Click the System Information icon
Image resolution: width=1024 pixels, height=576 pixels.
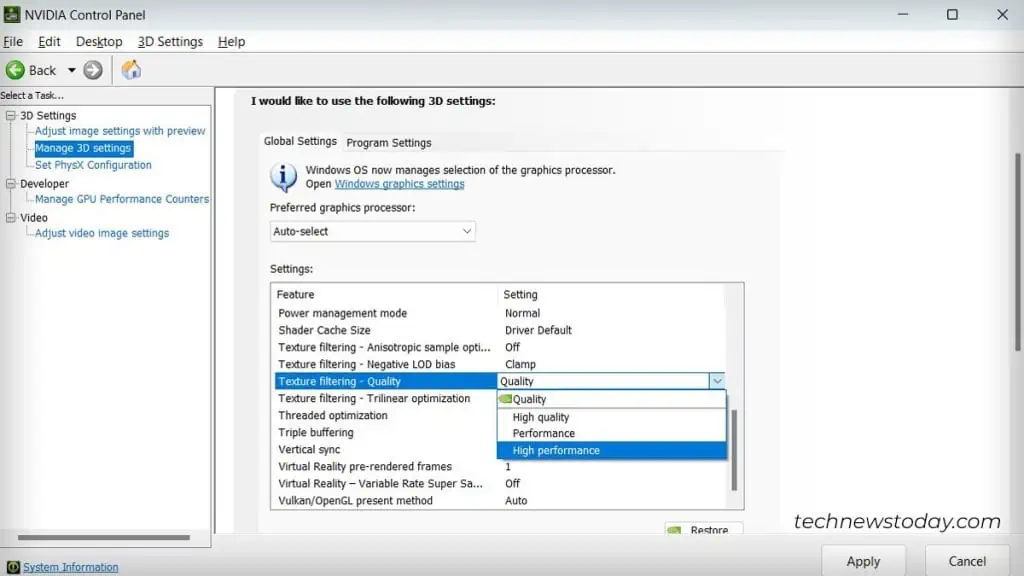(12, 567)
